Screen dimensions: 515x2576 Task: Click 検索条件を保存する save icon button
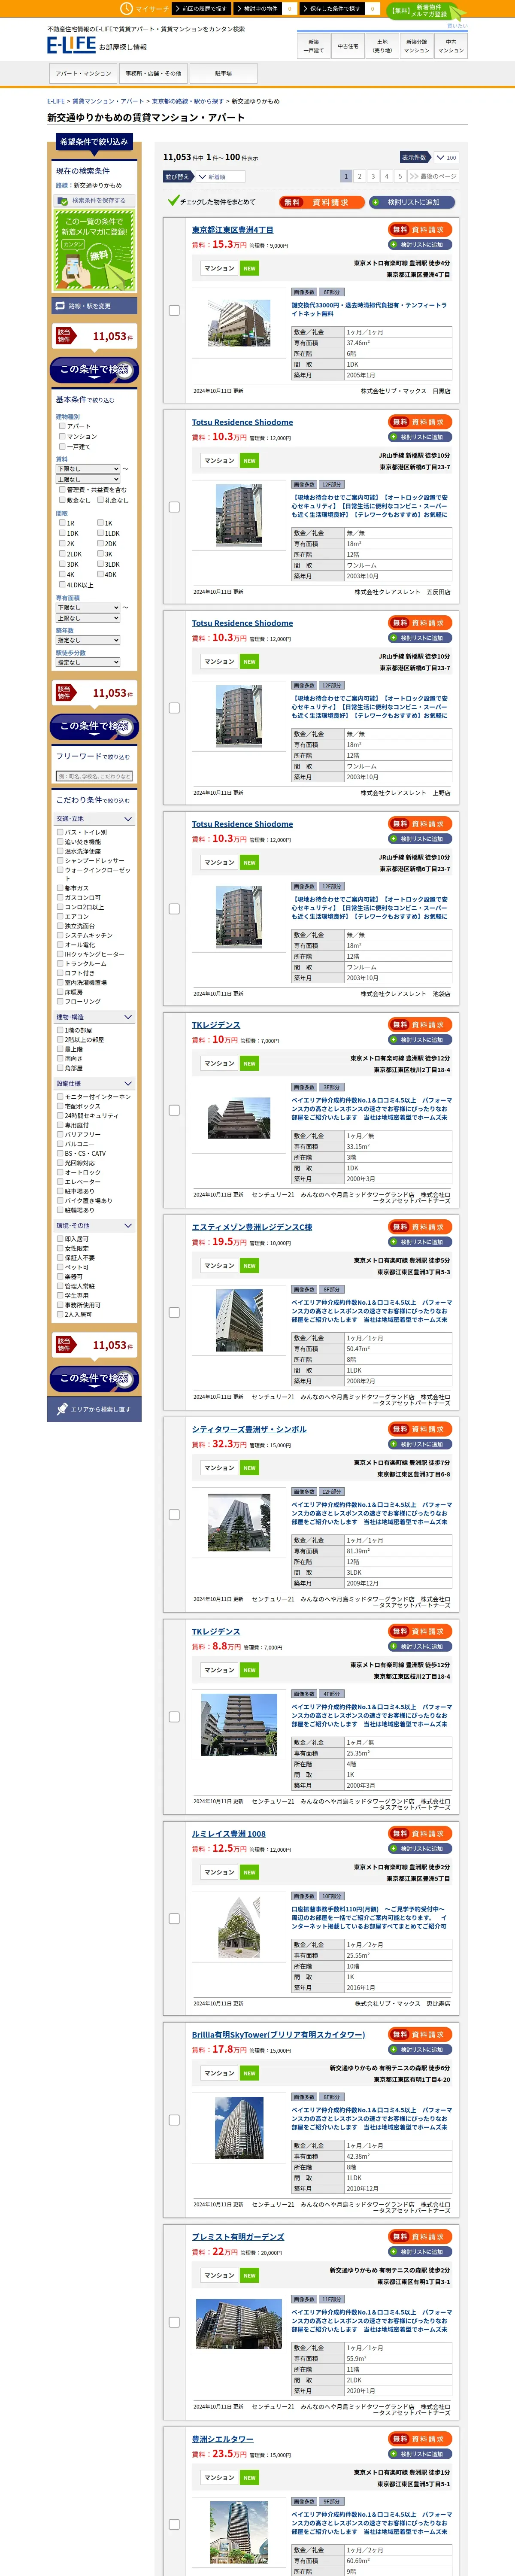[93, 200]
